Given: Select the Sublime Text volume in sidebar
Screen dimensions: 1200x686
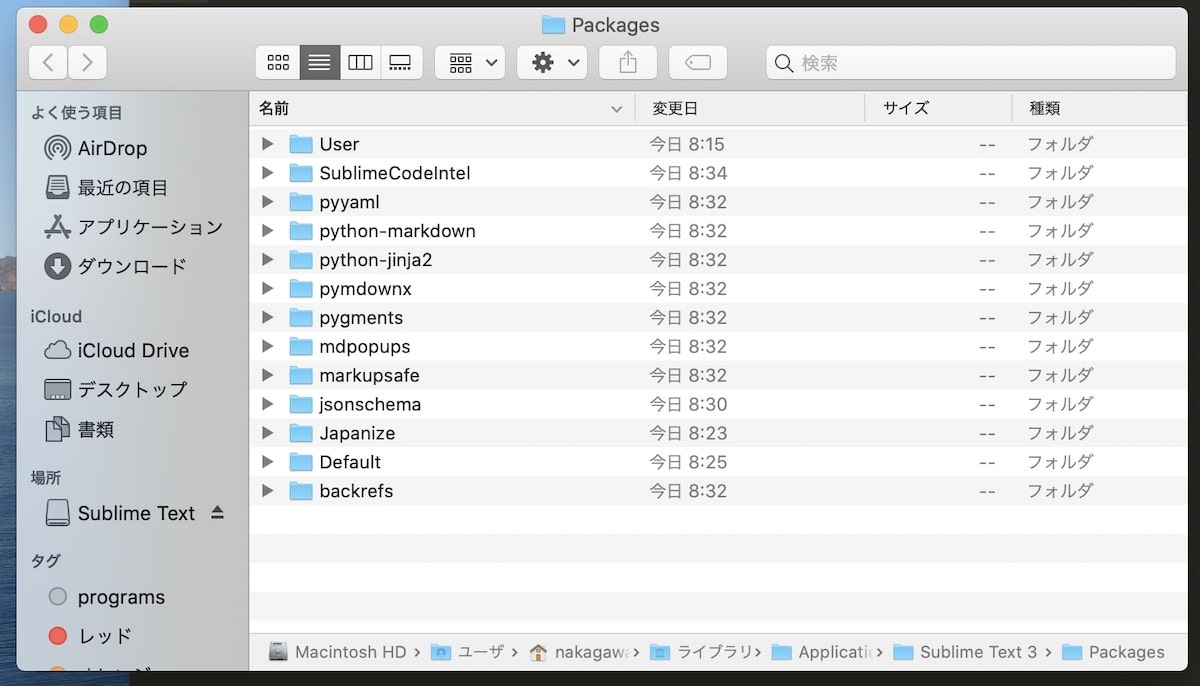Looking at the screenshot, I should pos(120,513).
